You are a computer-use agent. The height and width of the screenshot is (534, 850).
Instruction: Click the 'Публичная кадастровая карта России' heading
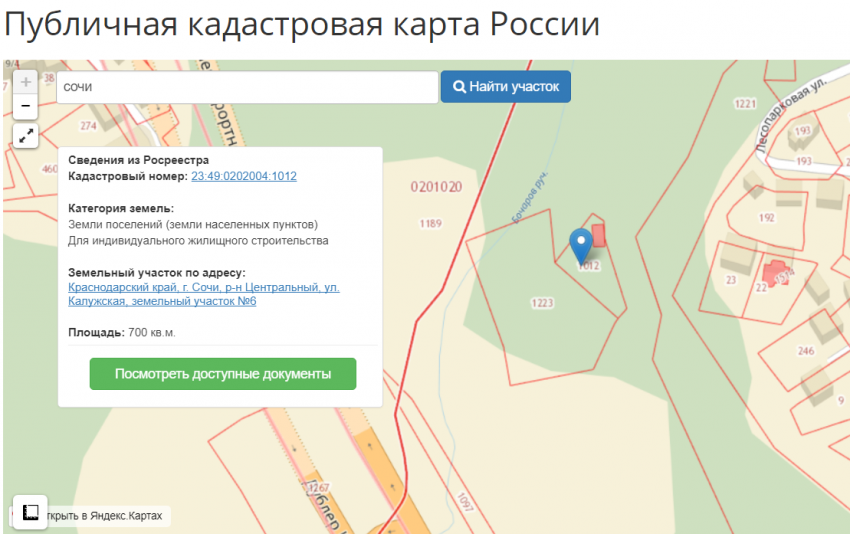click(302, 24)
